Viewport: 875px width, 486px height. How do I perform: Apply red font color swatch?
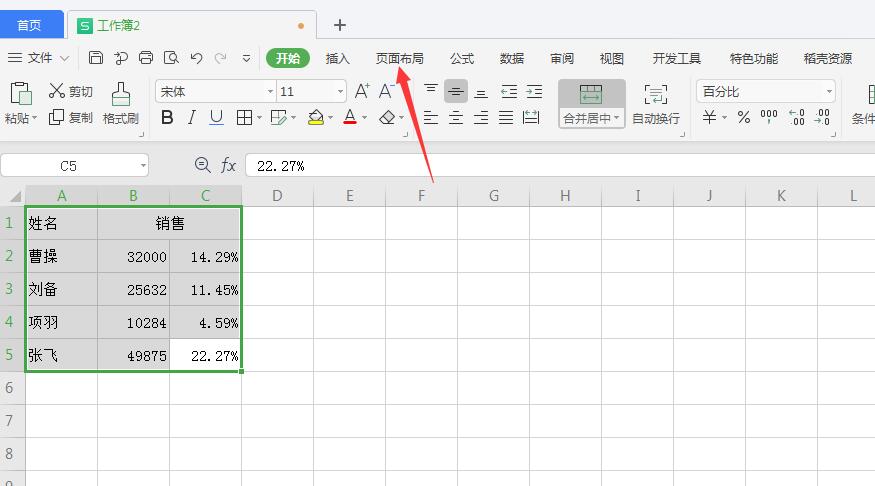pos(350,117)
